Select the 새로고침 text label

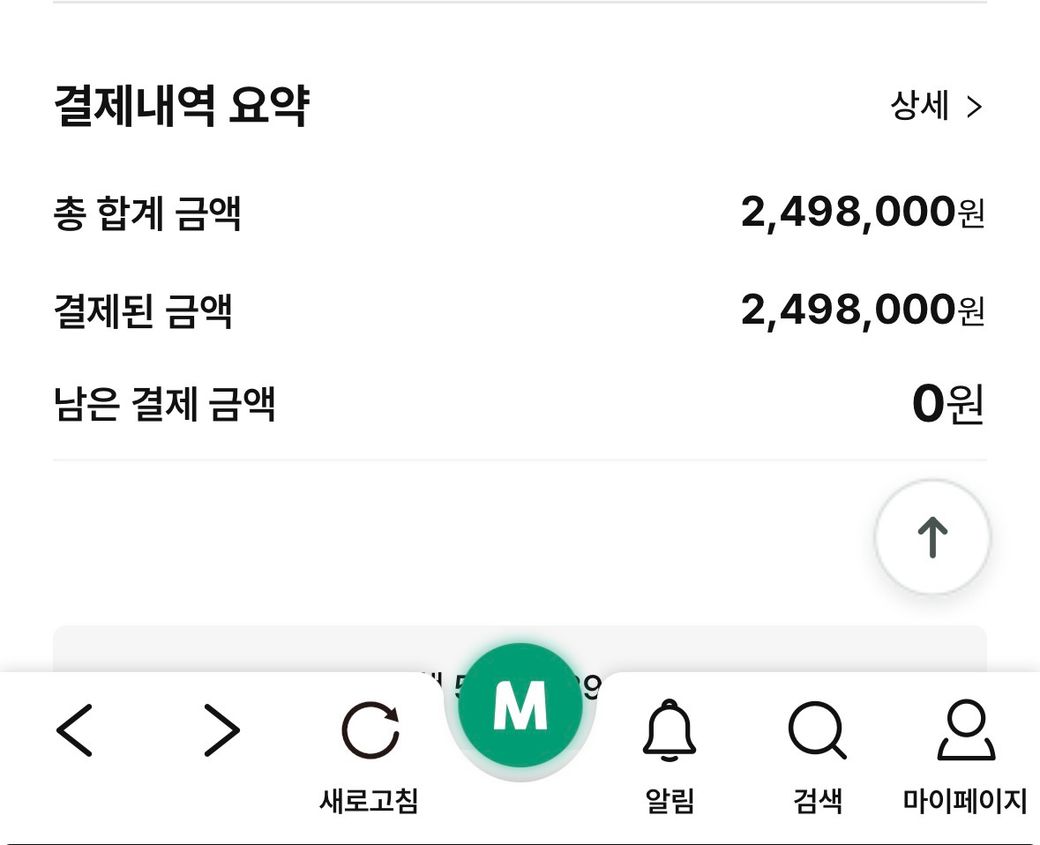pos(369,800)
